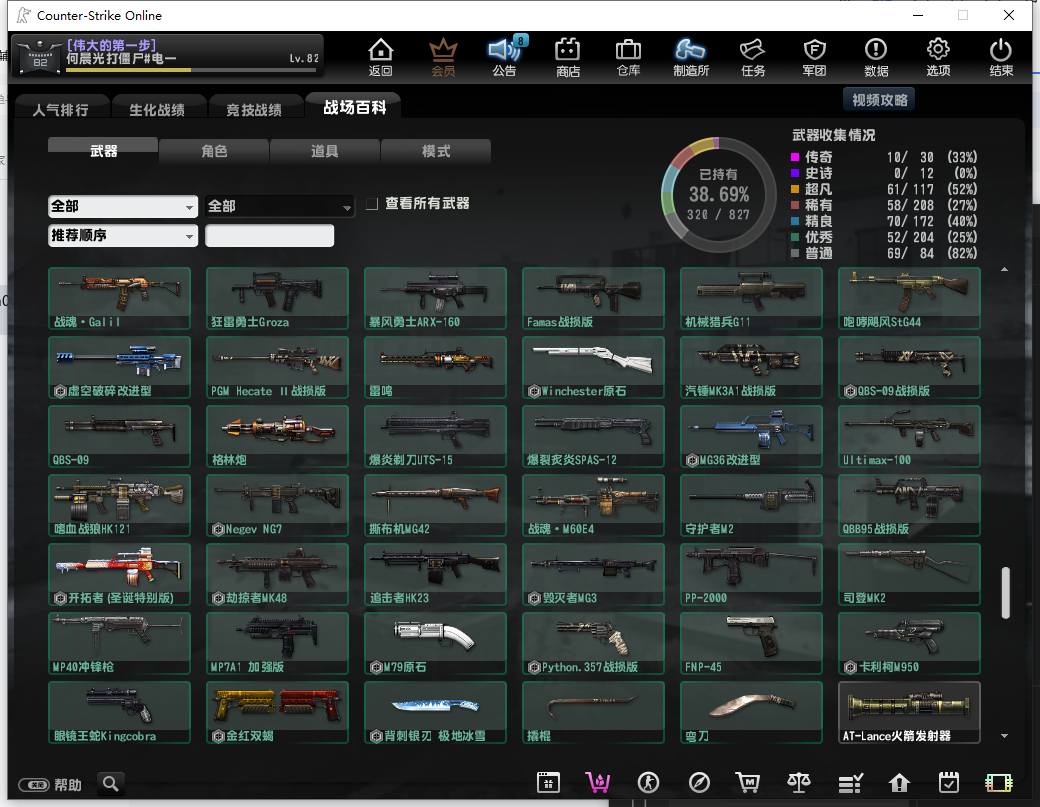Check the 查看所有武器 checkbox
Image resolution: width=1040 pixels, height=807 pixels.
pyautogui.click(x=372, y=204)
